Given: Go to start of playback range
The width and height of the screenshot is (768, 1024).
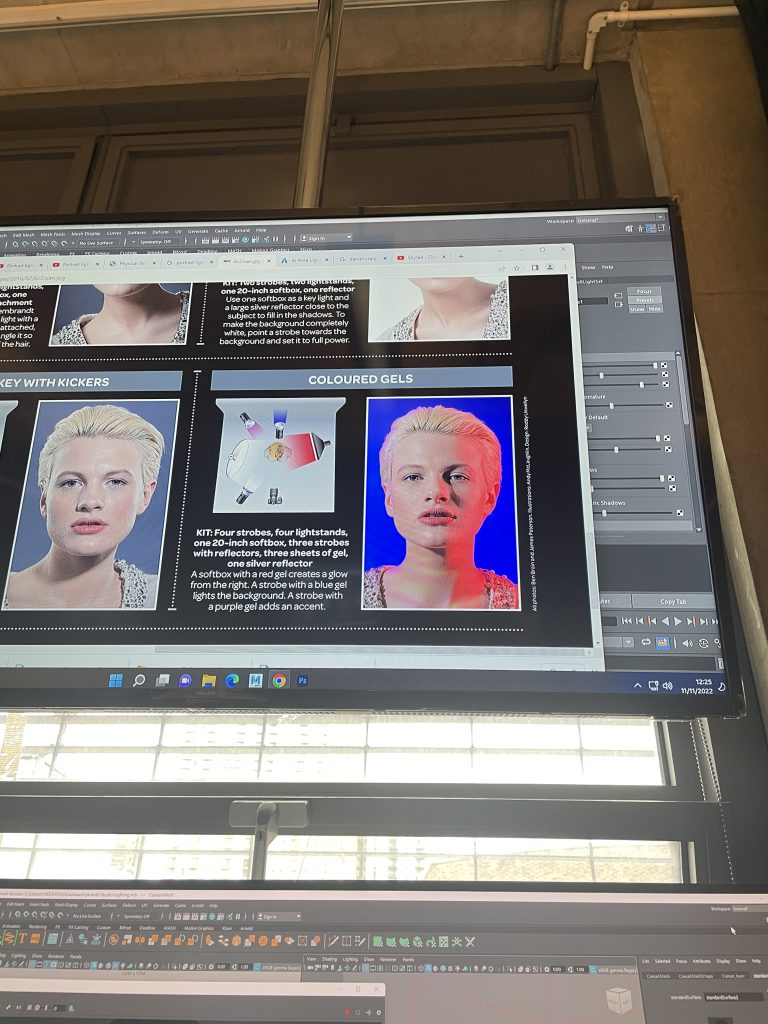Looking at the screenshot, I should 626,621.
